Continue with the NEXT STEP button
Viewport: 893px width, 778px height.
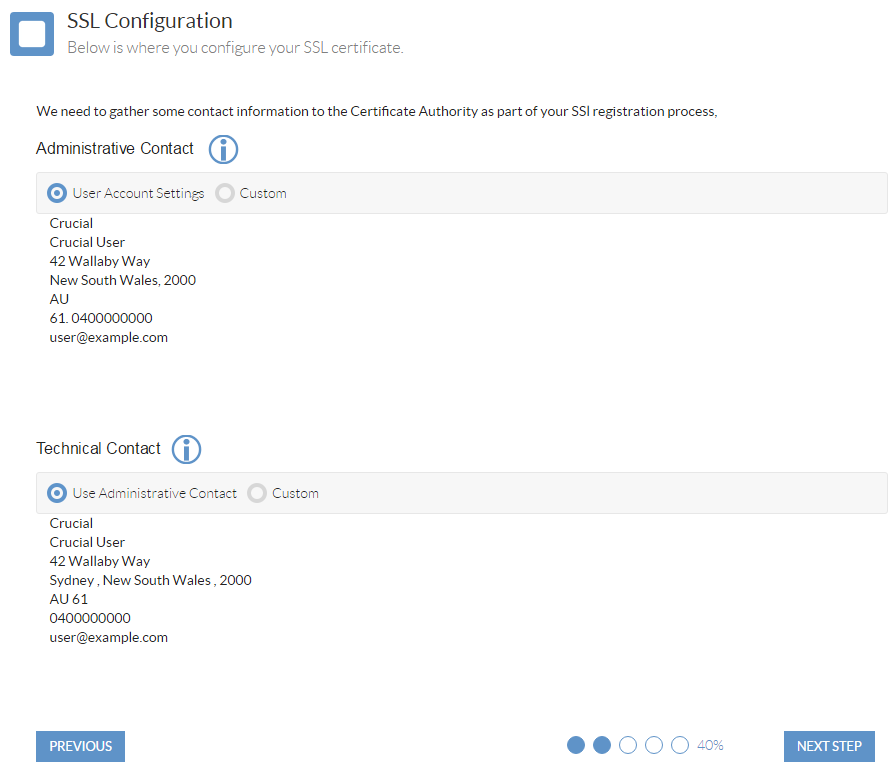click(829, 746)
